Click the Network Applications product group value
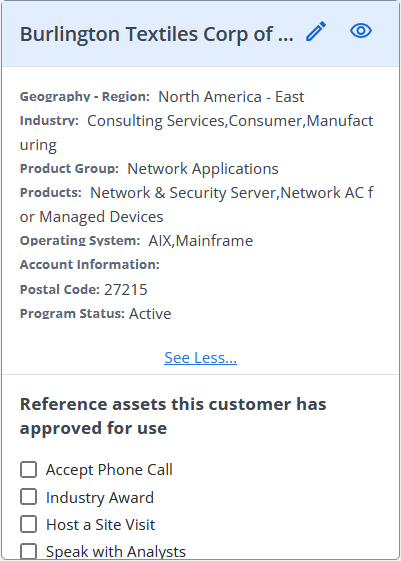This screenshot has width=401, height=561. tap(203, 169)
